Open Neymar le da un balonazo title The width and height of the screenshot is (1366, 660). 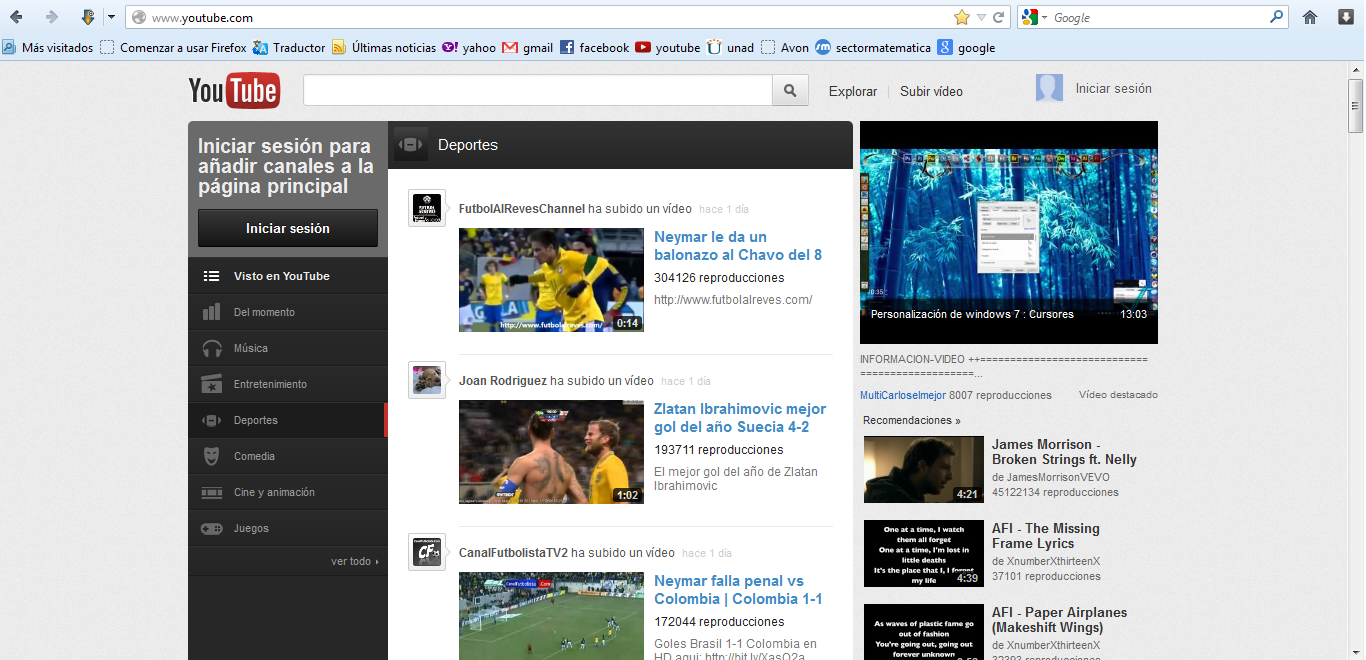738,246
